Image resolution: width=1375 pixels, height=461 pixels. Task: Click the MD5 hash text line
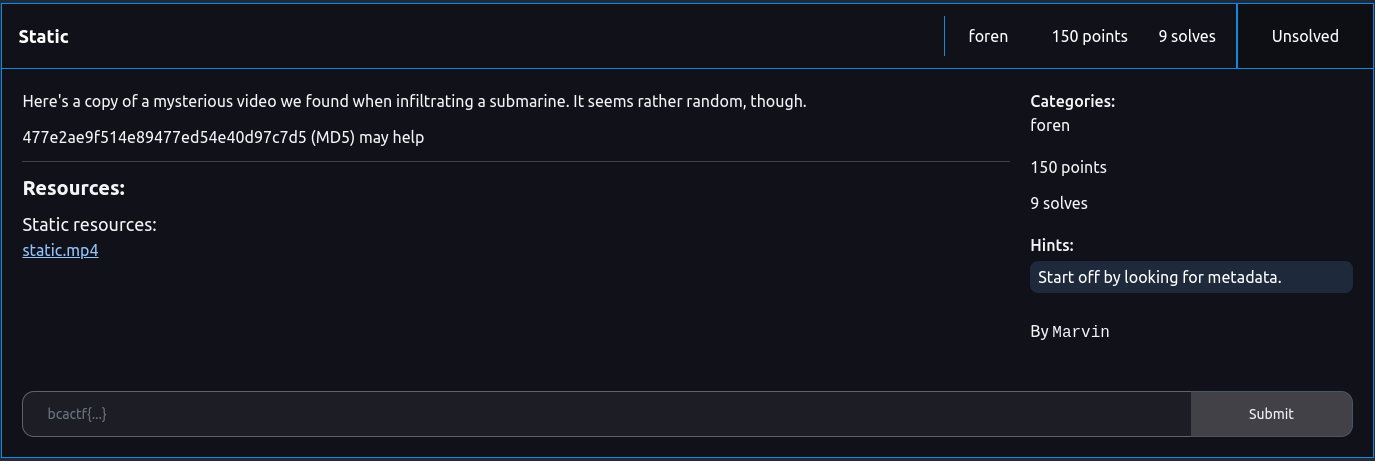click(223, 137)
